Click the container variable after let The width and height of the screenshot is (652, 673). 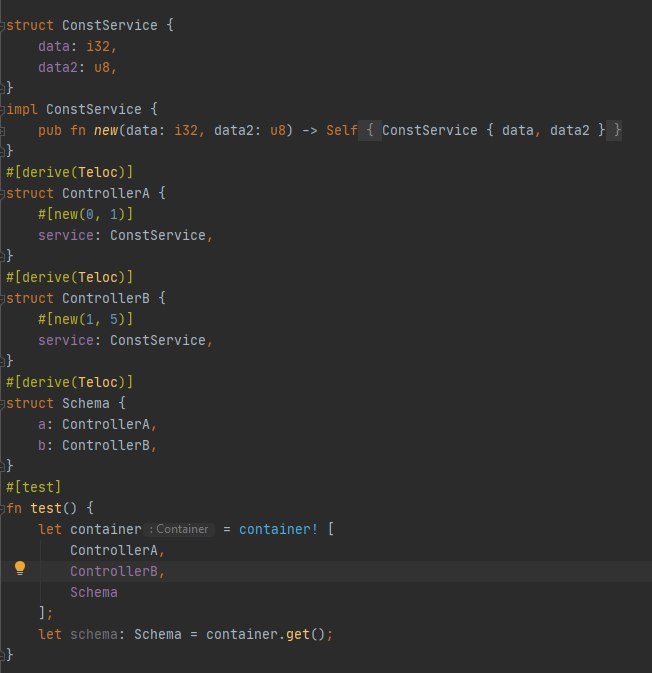pos(106,529)
